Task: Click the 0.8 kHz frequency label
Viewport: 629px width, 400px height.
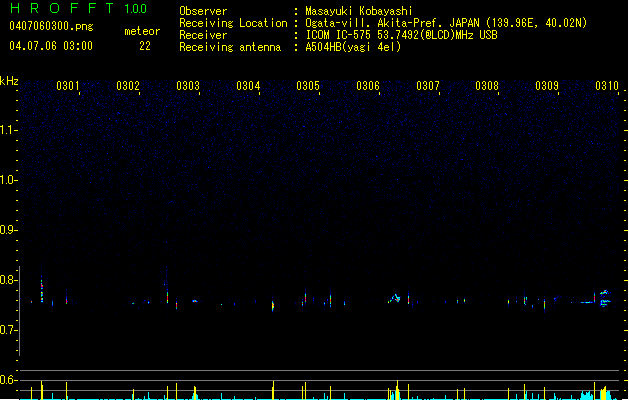Action: [8, 280]
